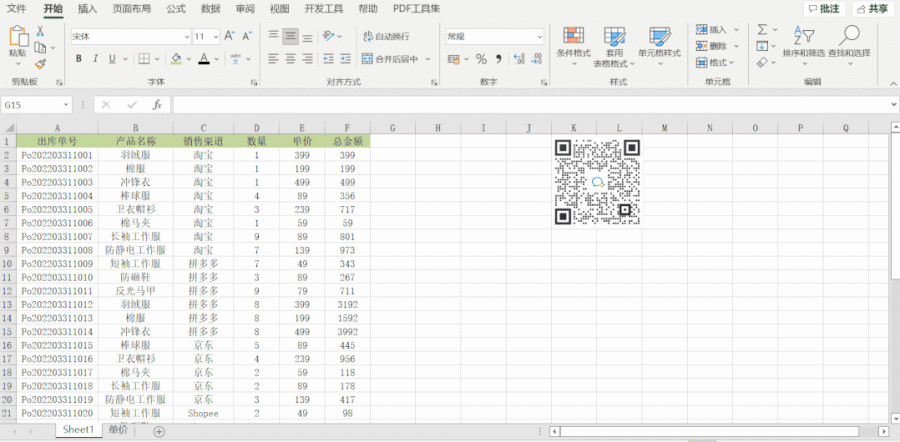Click the 批注 comments button
This screenshot has width=900, height=442.
click(825, 9)
